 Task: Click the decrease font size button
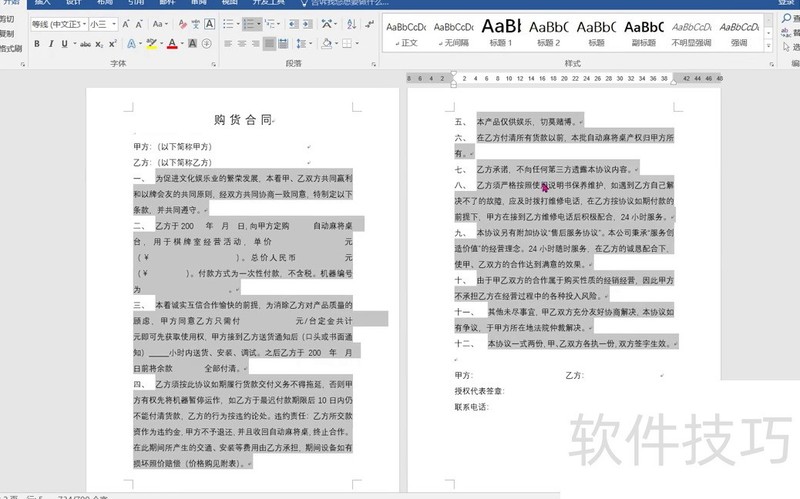[x=139, y=24]
